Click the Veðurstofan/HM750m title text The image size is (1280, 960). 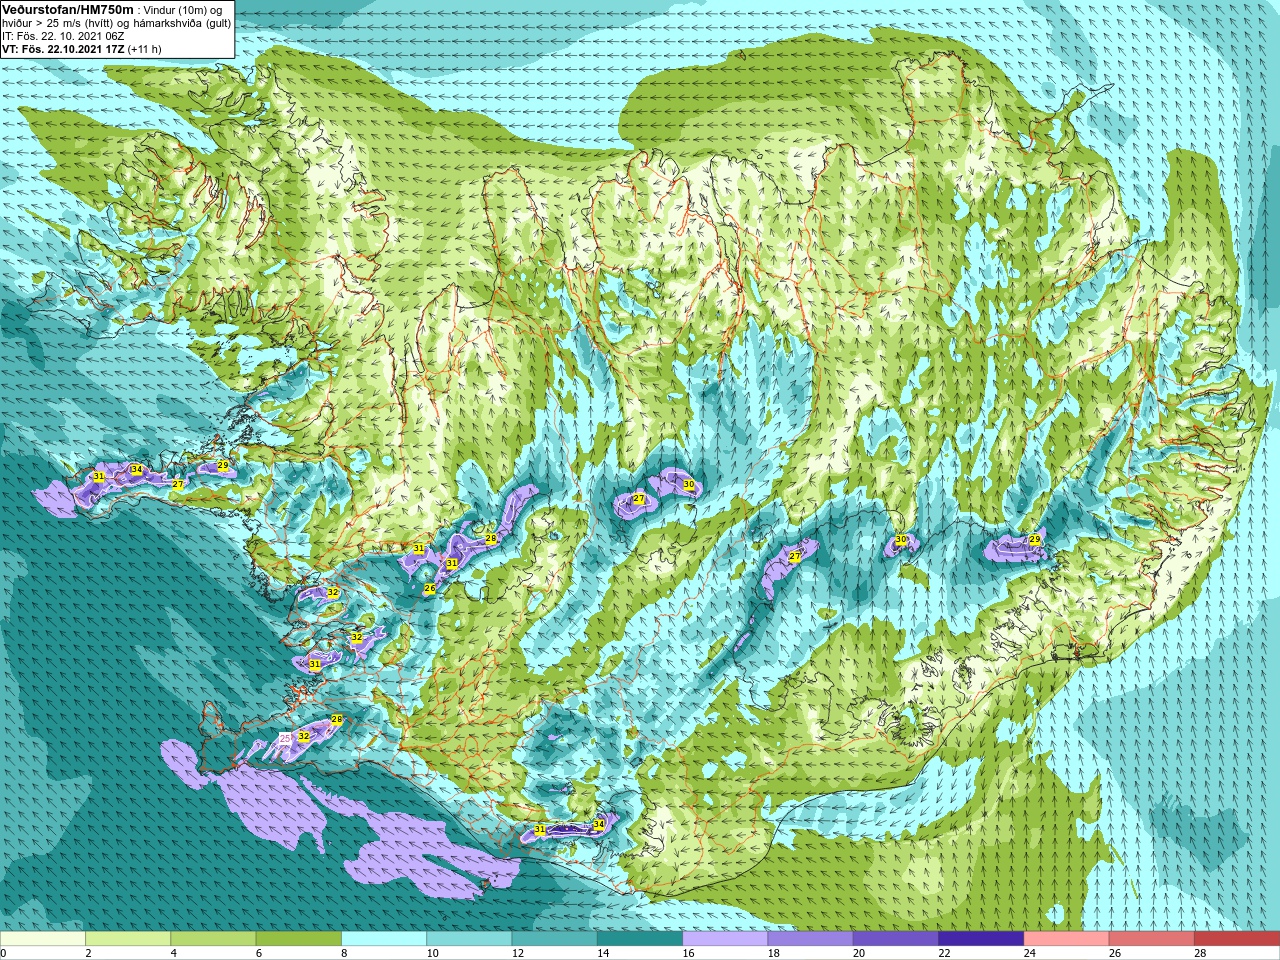[x=67, y=9]
